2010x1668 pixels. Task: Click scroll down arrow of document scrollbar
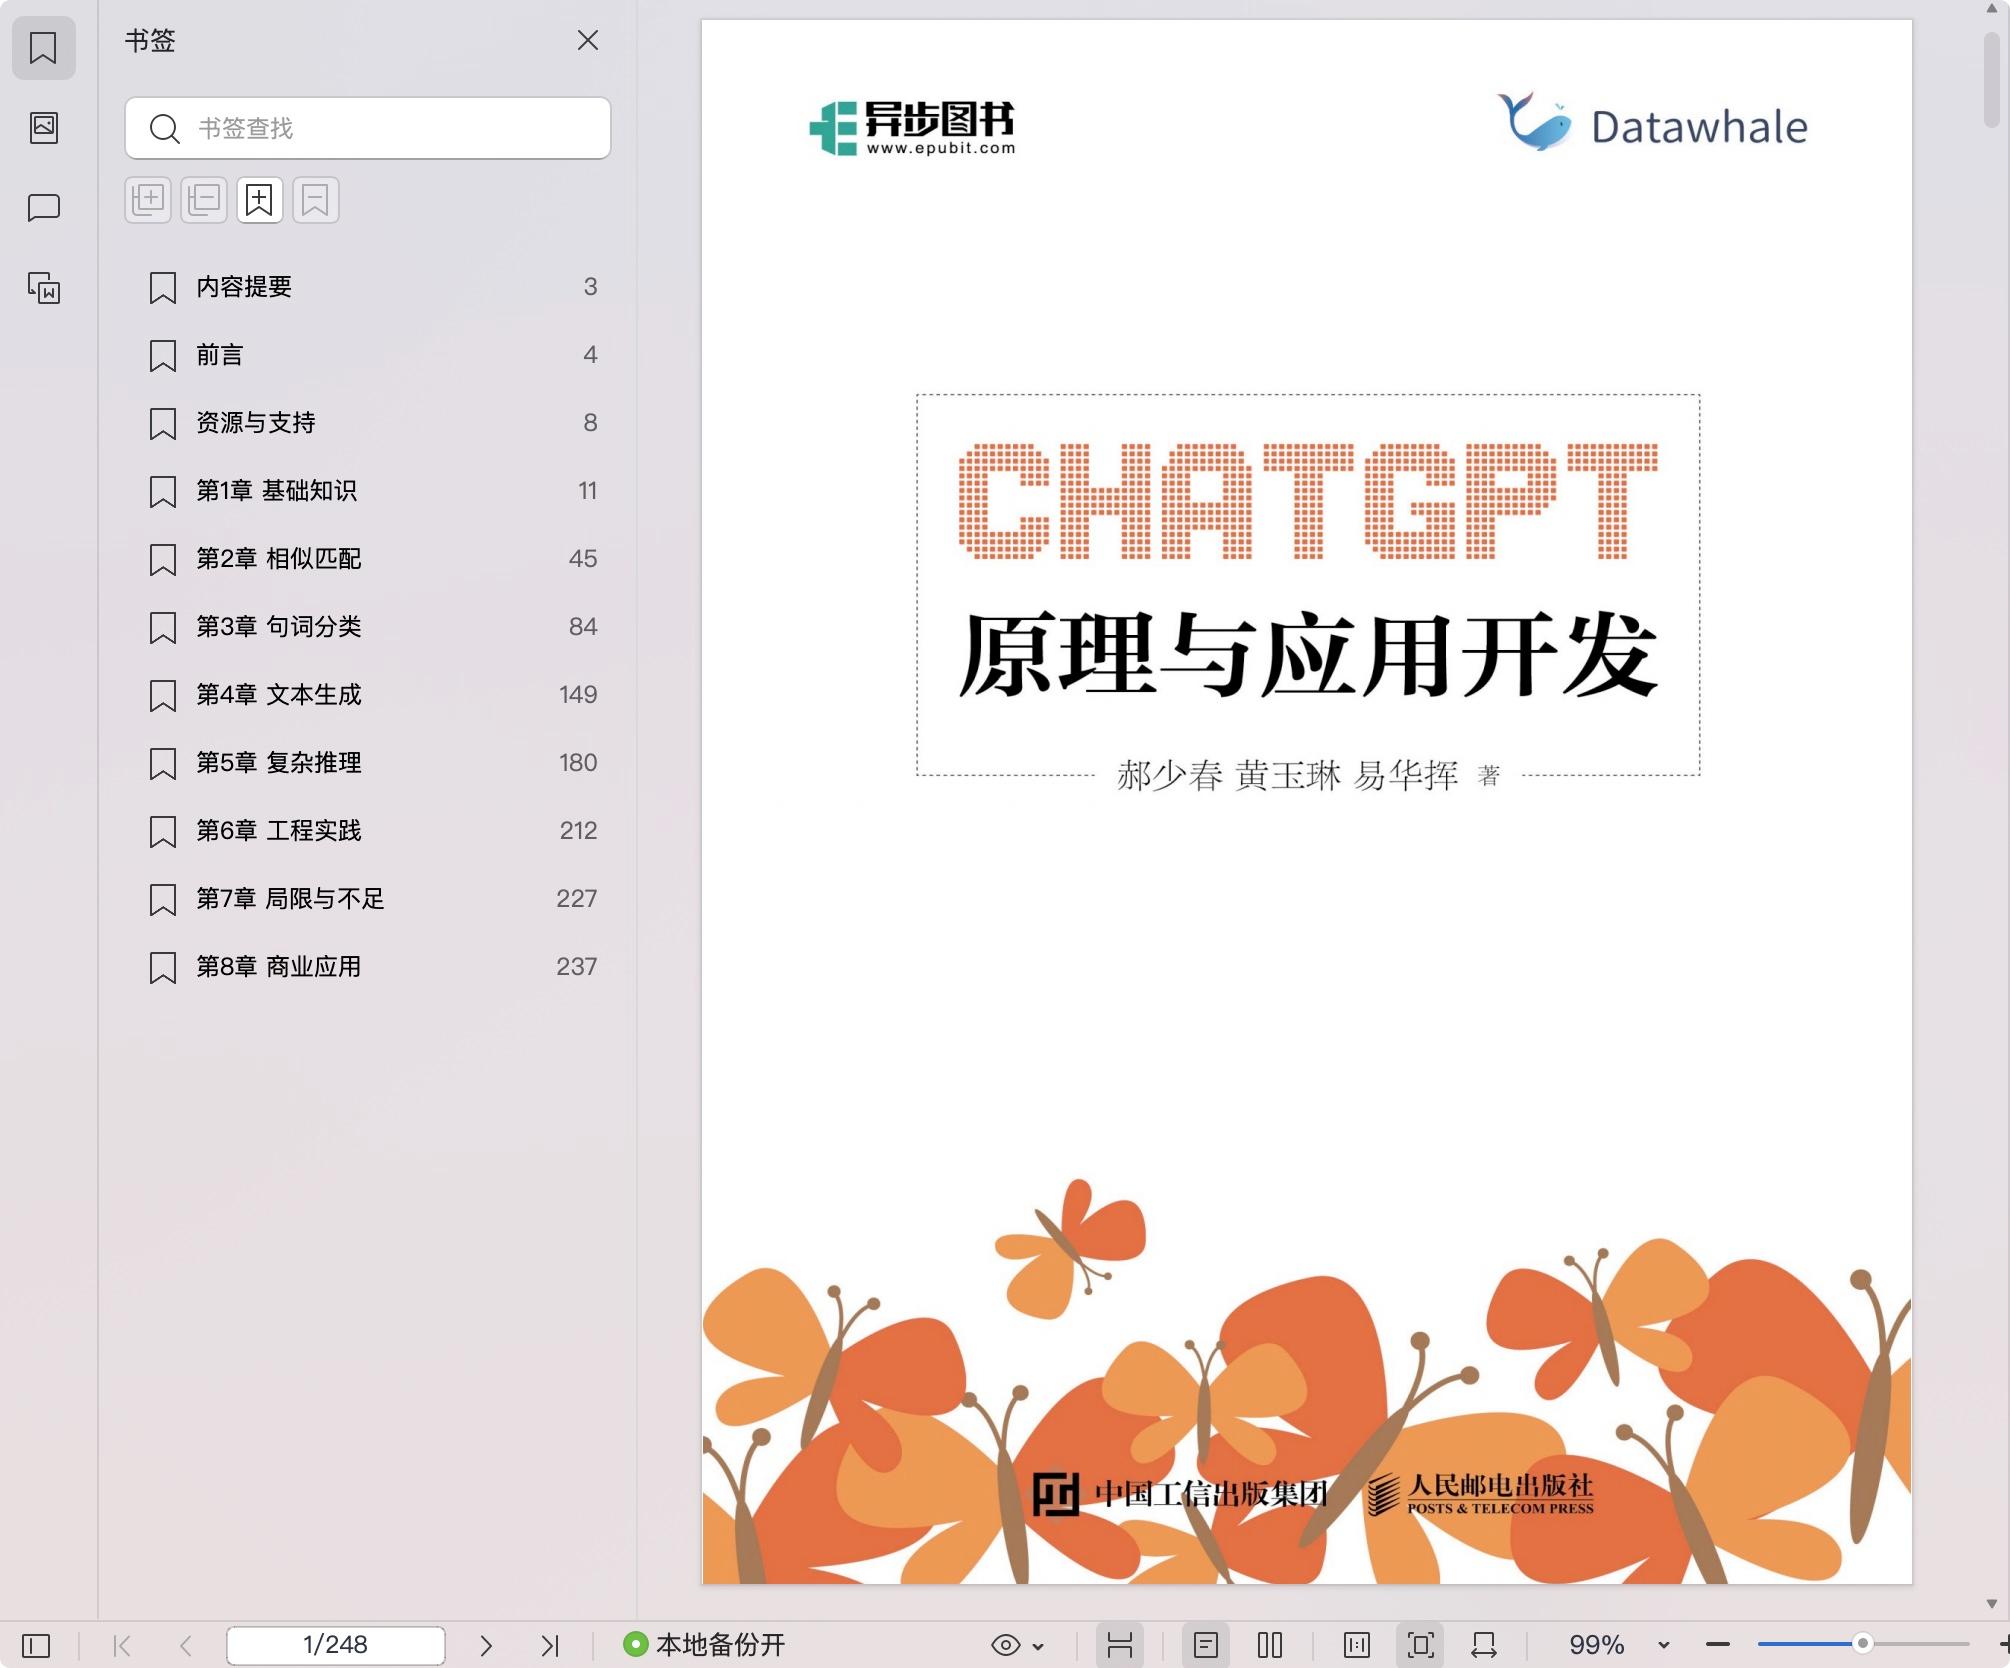1991,1604
